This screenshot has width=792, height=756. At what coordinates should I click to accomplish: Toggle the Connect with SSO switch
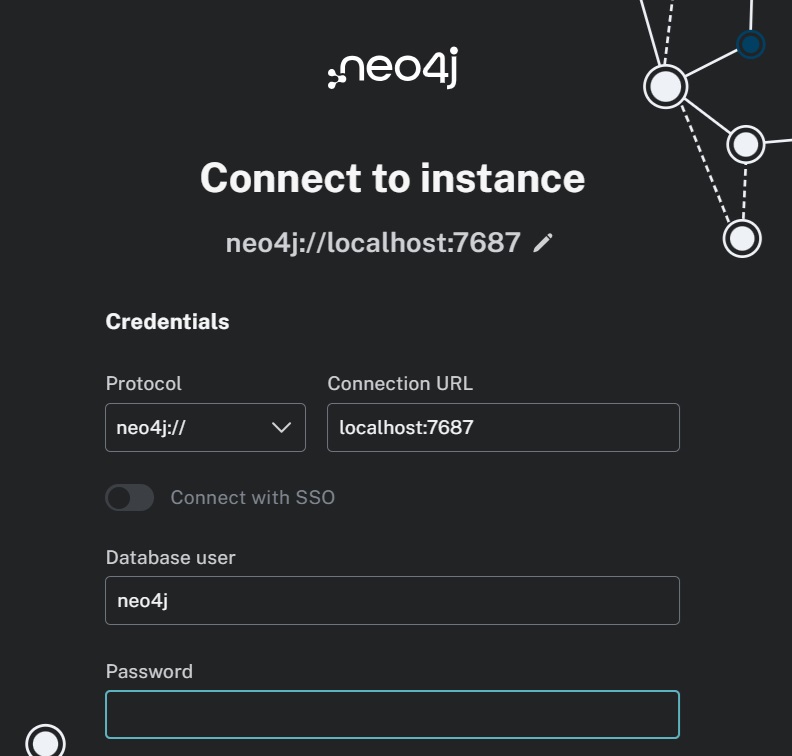coord(130,497)
